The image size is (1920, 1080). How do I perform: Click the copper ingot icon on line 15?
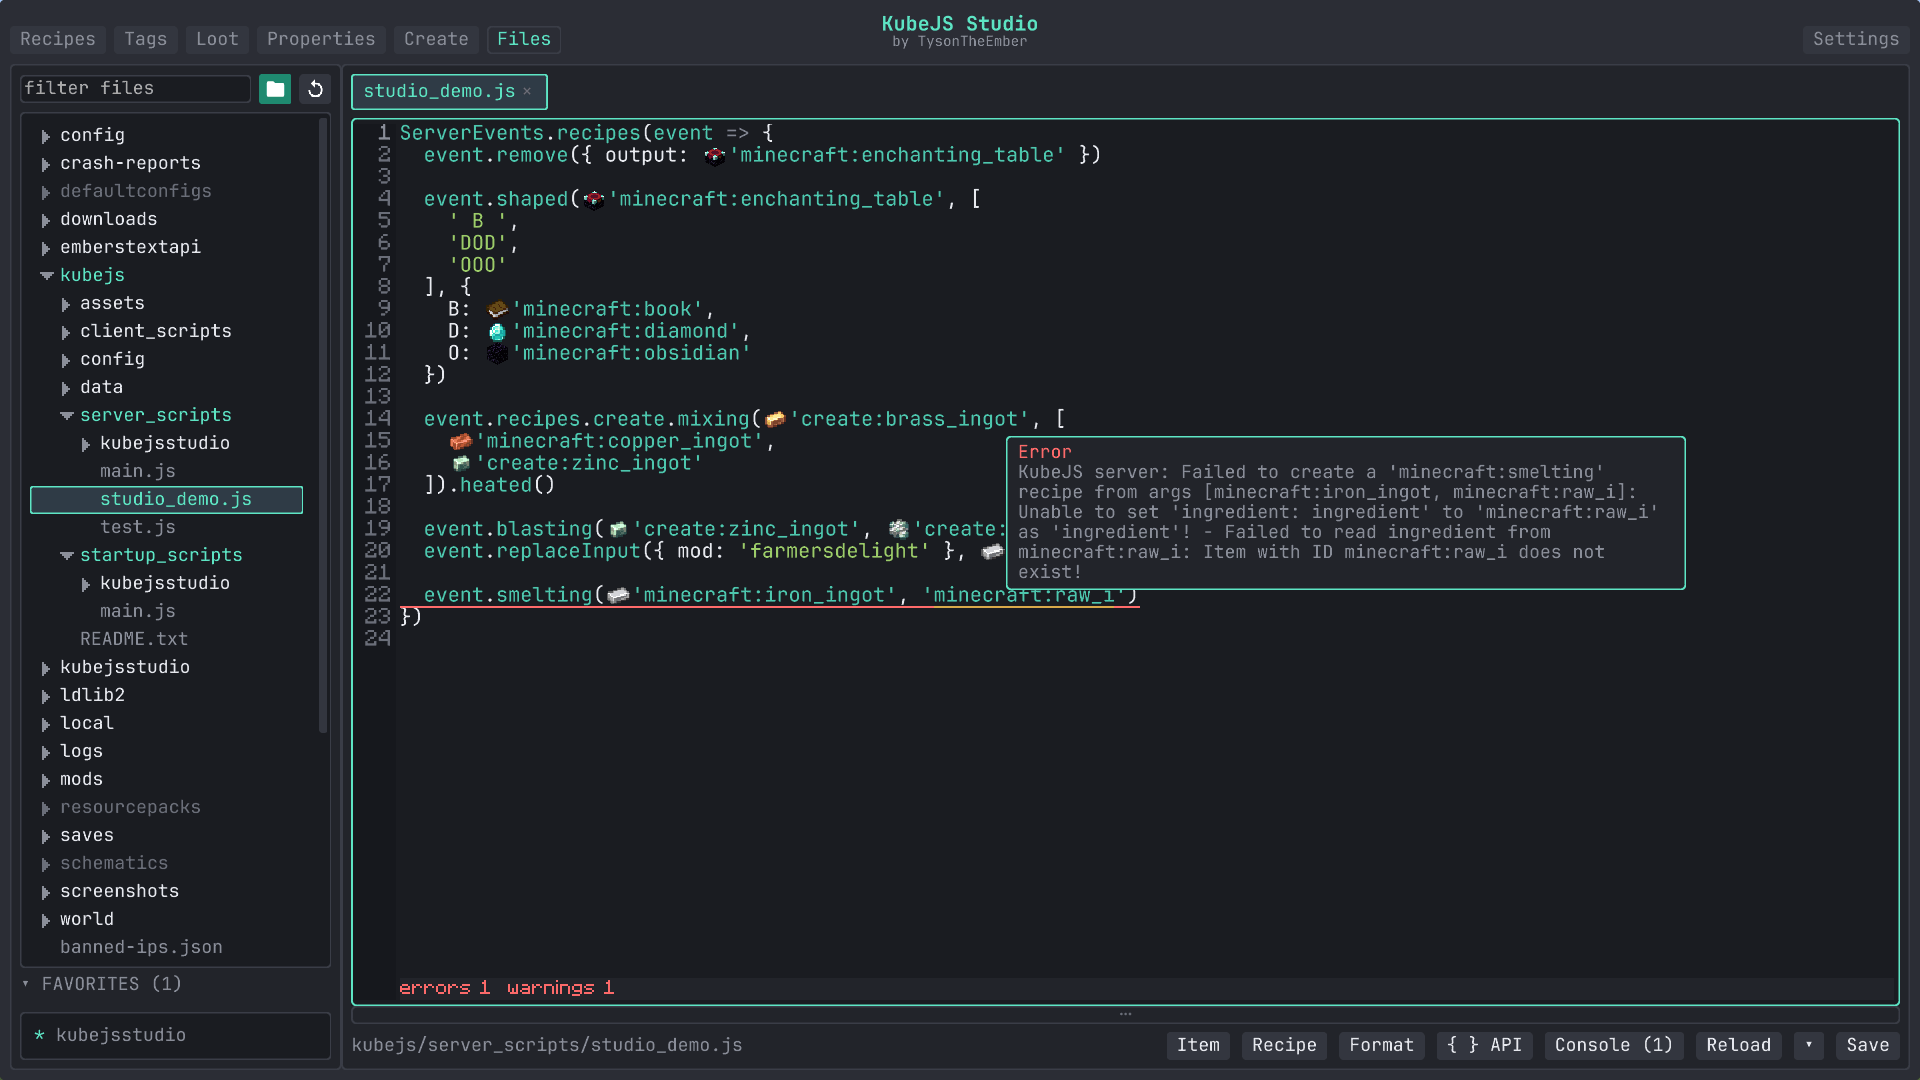pos(461,441)
